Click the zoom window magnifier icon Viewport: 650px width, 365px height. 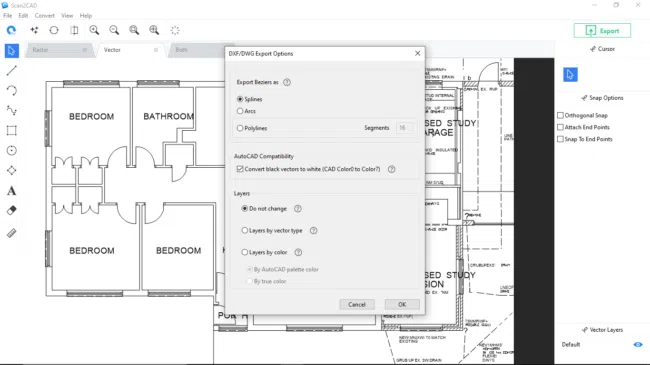[x=134, y=30]
